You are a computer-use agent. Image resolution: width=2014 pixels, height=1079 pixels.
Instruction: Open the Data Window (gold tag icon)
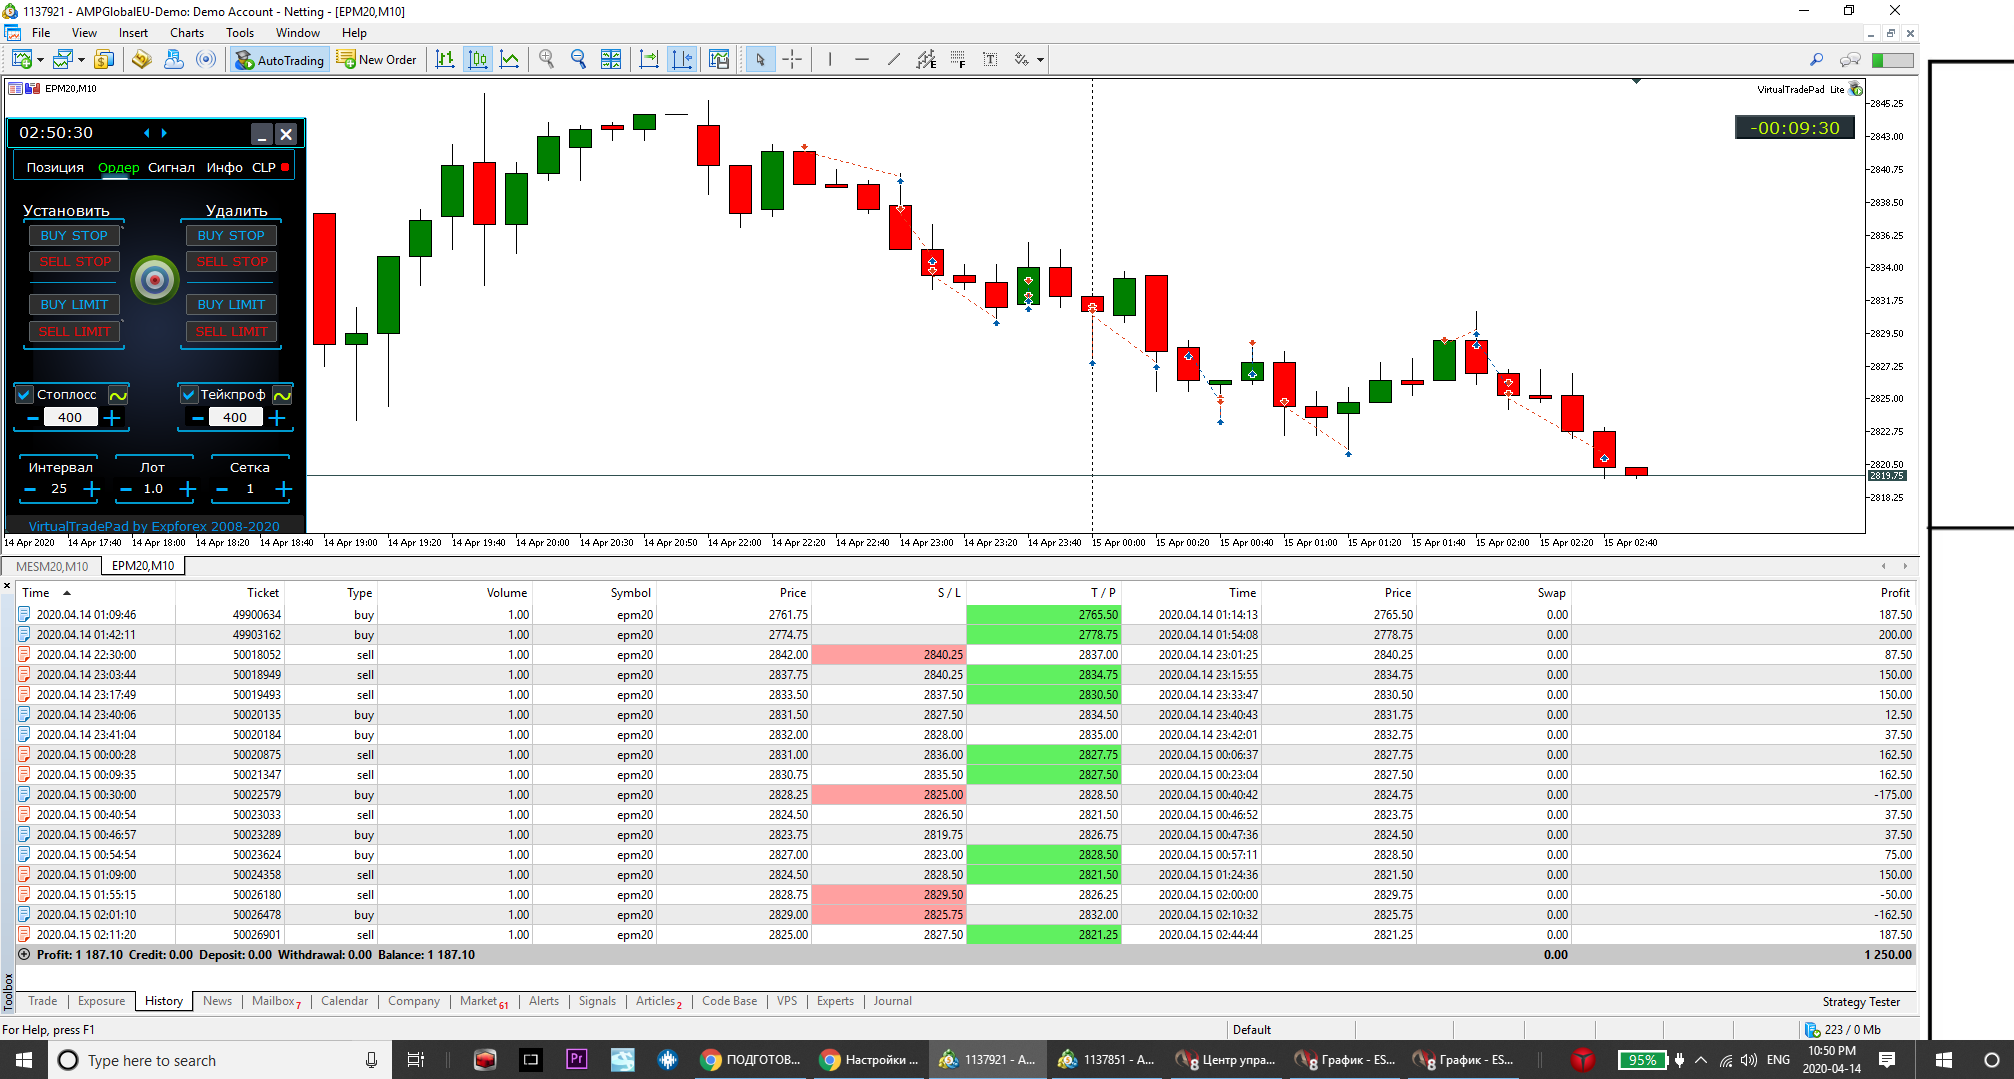[x=142, y=60]
